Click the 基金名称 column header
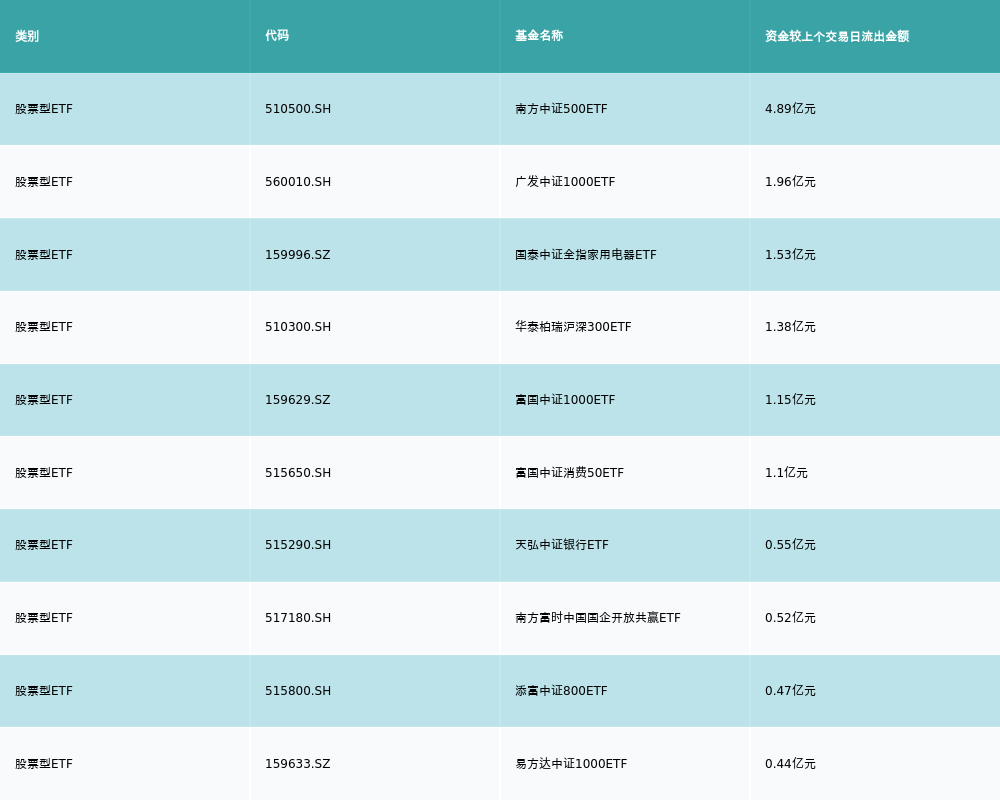 539,36
